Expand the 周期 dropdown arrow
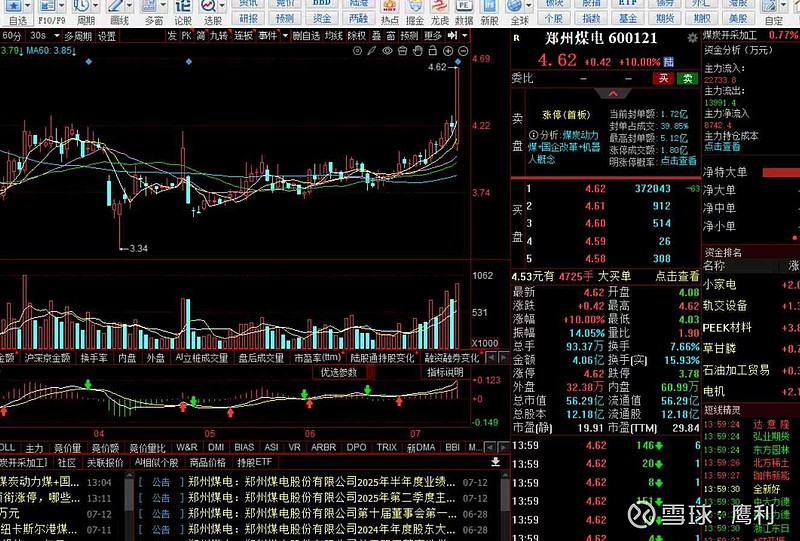800x541 pixels. [x=96, y=6]
